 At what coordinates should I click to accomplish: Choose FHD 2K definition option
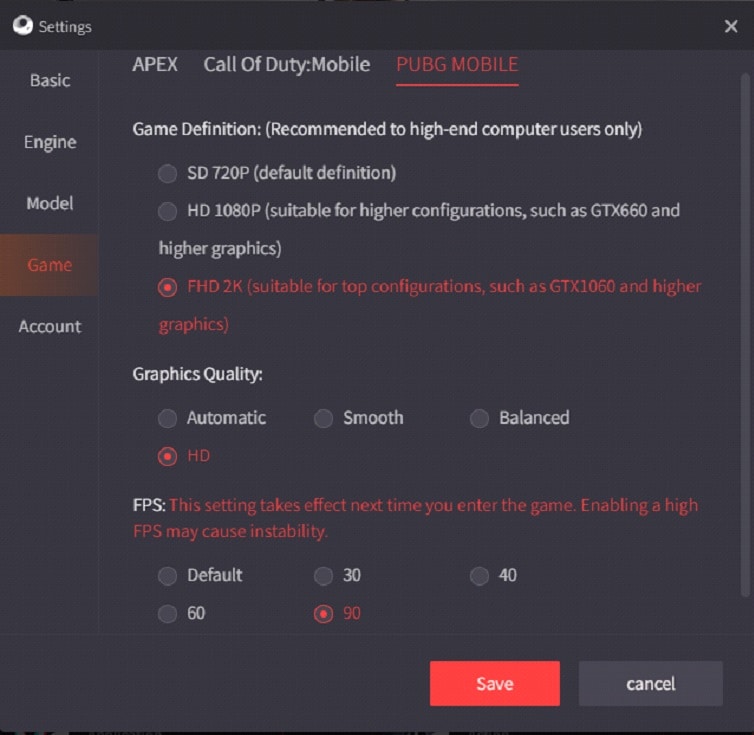(167, 287)
